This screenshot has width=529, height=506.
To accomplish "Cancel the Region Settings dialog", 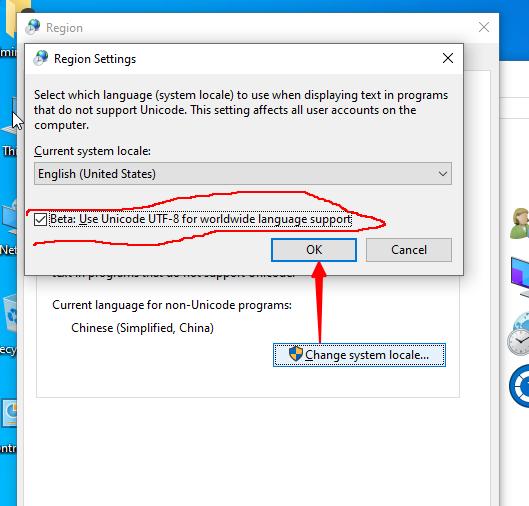I will [409, 250].
